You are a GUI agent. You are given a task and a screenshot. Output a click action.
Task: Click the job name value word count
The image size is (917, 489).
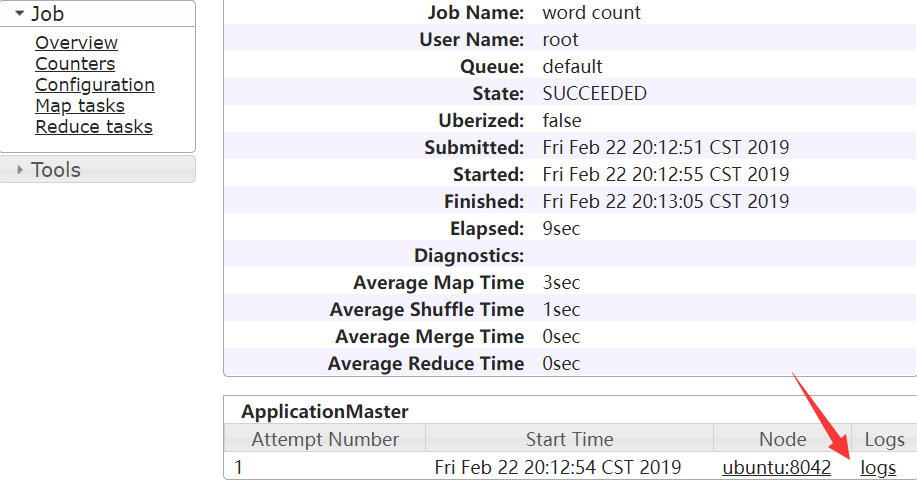591,13
